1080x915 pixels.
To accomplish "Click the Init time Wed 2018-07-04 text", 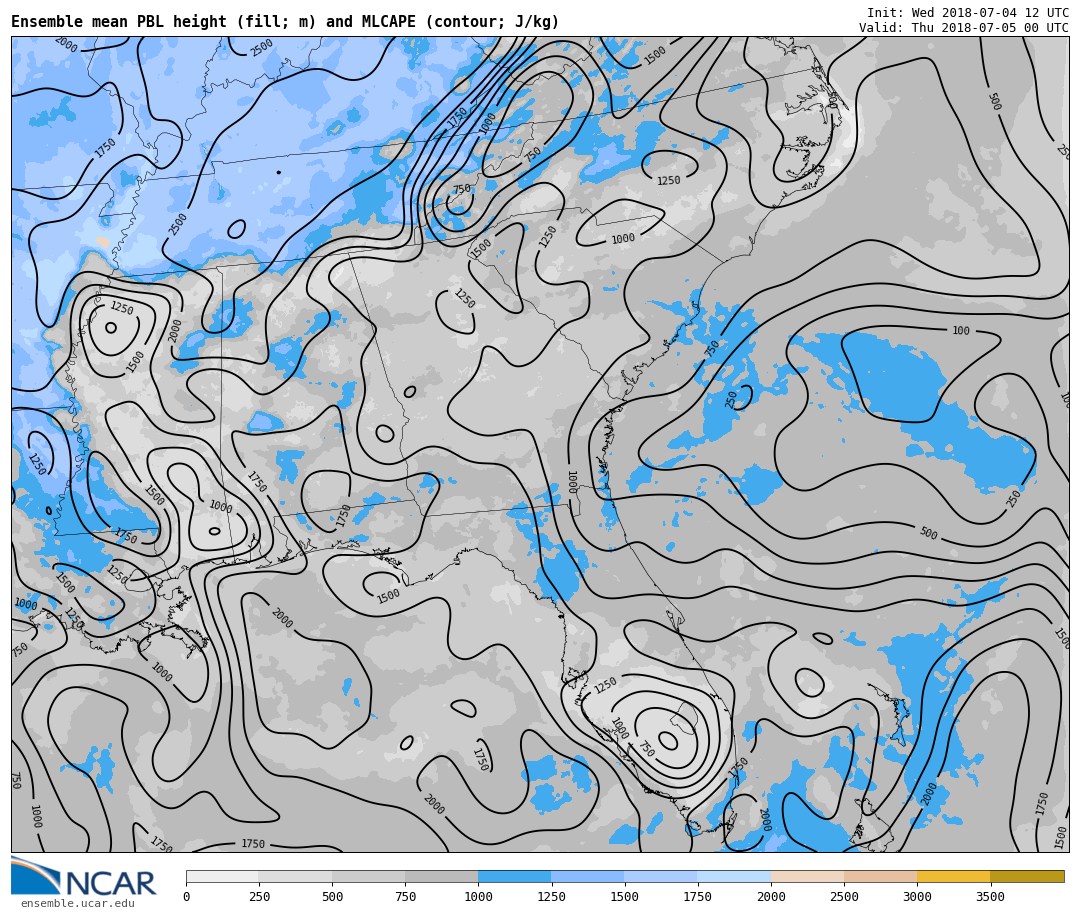I will tap(967, 13).
